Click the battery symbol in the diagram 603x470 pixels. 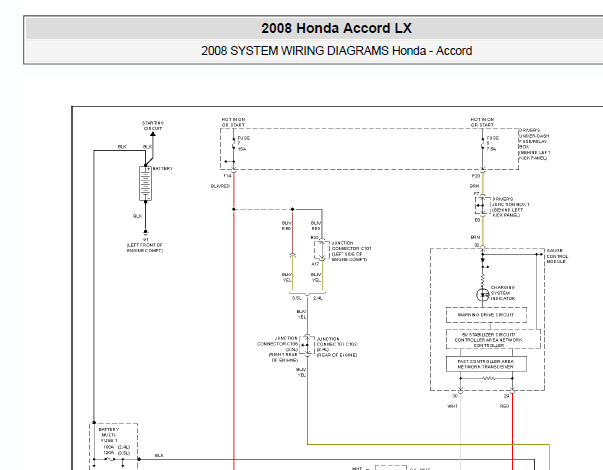[x=145, y=183]
